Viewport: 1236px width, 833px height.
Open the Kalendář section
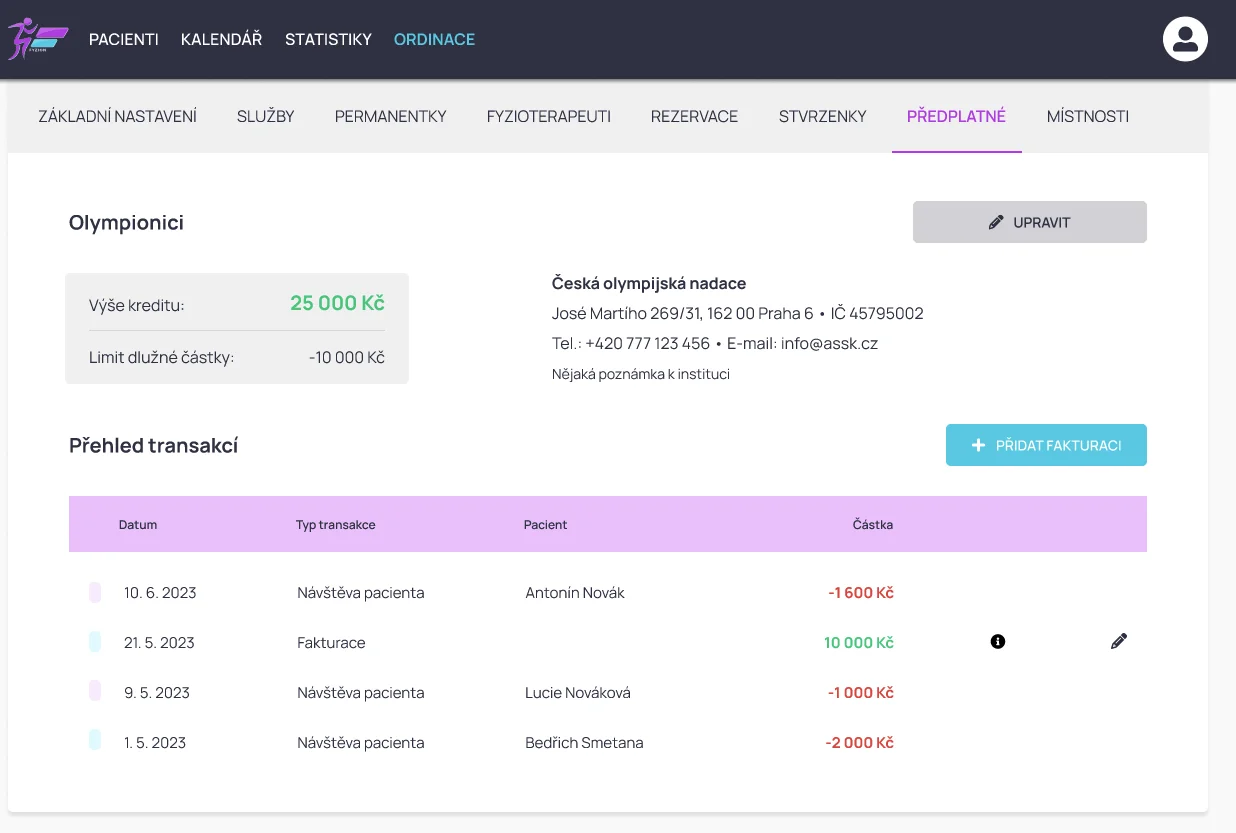(x=221, y=40)
